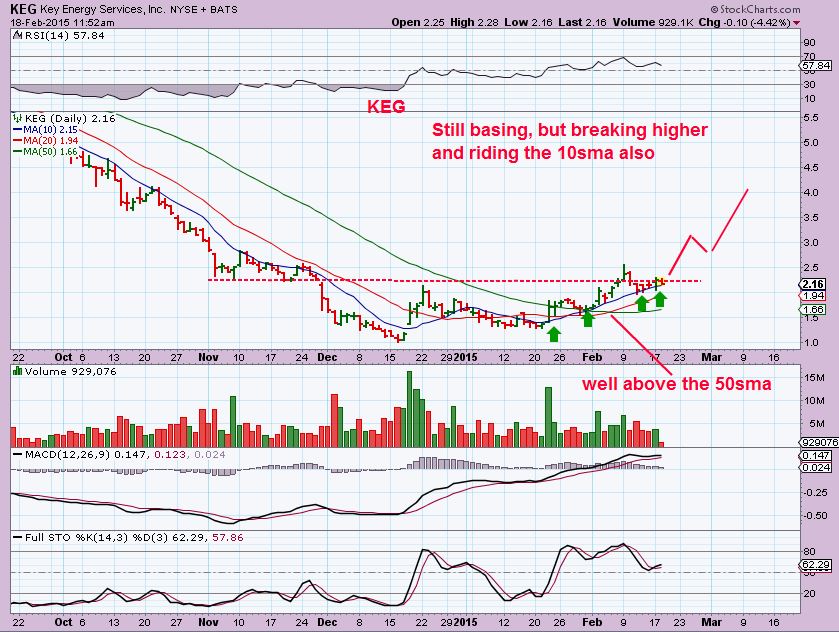Click the Chg -0.10 (-4.42%) value
Image resolution: width=839 pixels, height=632 pixels.
click(744, 22)
